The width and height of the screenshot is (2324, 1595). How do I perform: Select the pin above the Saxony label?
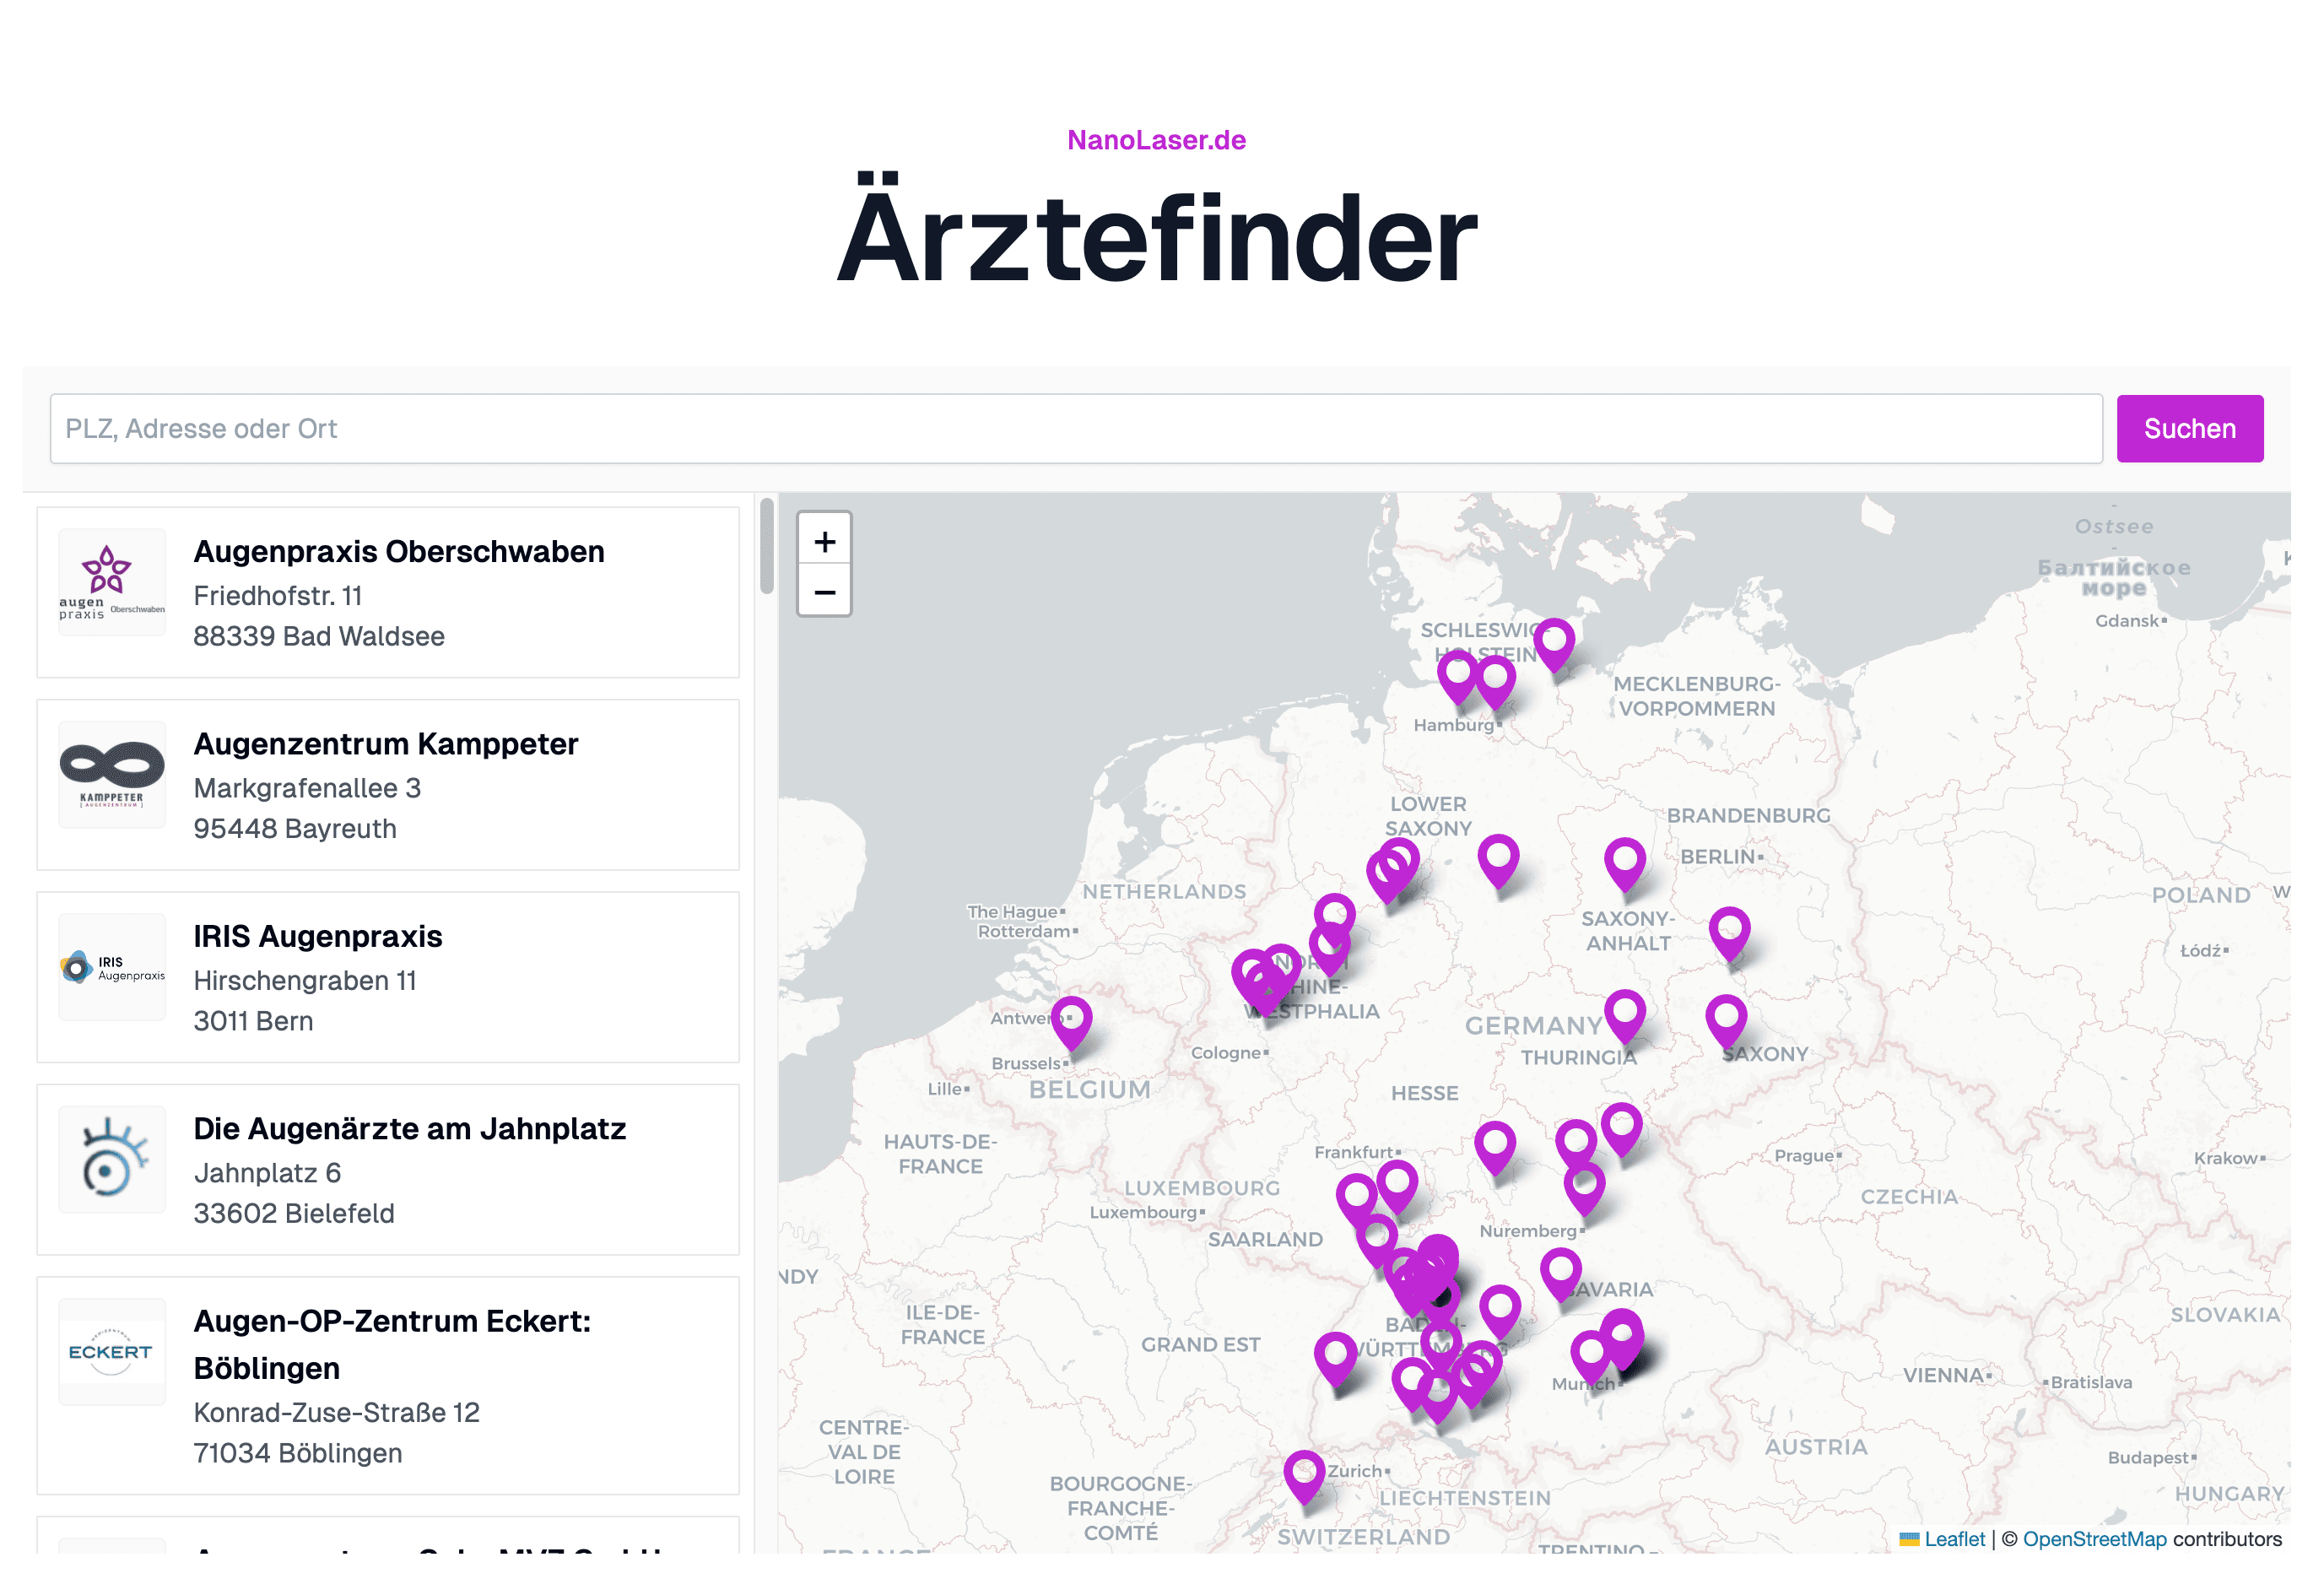click(1726, 1020)
